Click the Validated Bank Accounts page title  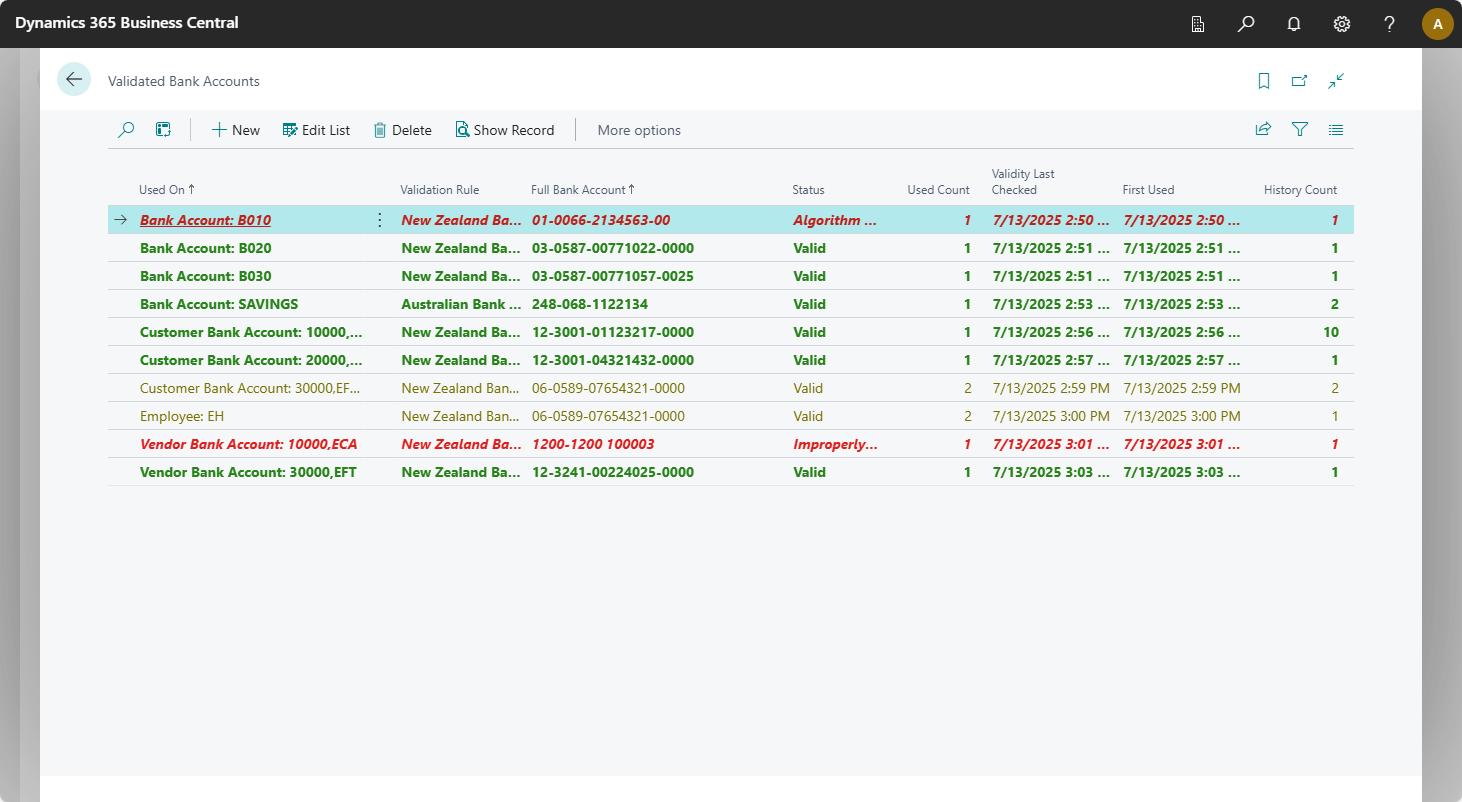(x=184, y=81)
